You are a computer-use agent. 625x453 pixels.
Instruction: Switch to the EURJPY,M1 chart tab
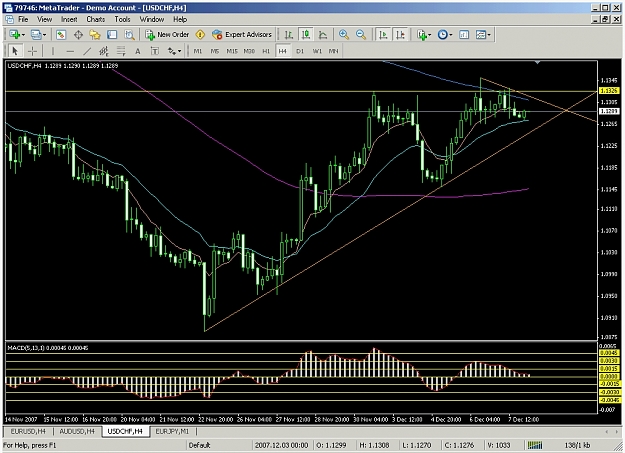tap(172, 431)
